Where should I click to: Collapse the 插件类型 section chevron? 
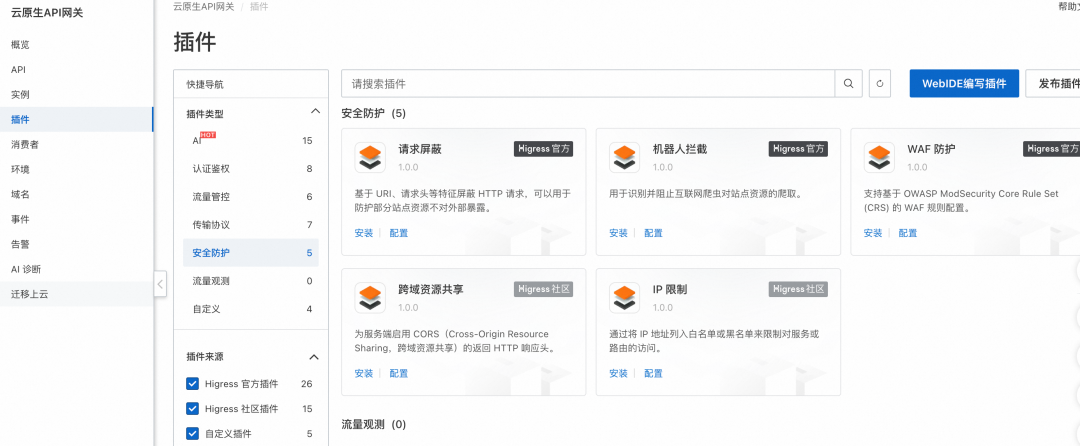pyautogui.click(x=315, y=112)
